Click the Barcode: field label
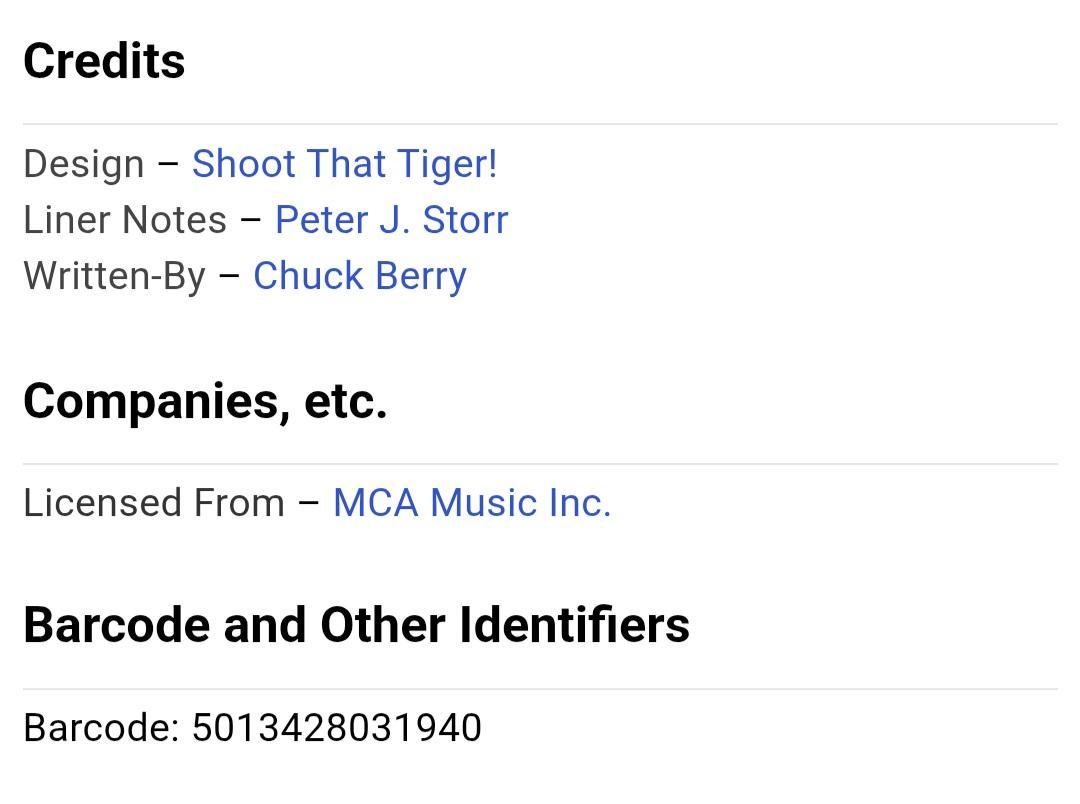 101,728
